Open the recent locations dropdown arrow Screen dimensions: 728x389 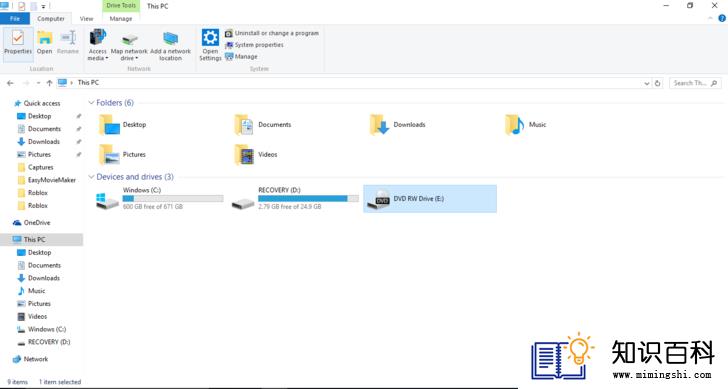click(x=38, y=83)
